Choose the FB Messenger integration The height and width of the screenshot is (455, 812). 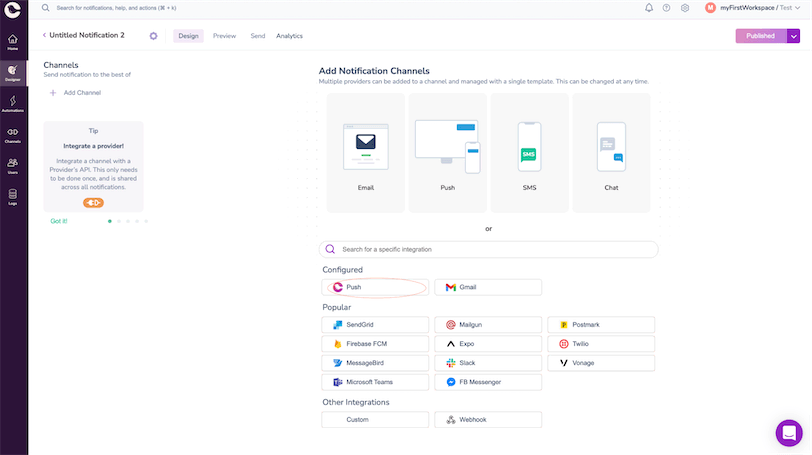488,382
